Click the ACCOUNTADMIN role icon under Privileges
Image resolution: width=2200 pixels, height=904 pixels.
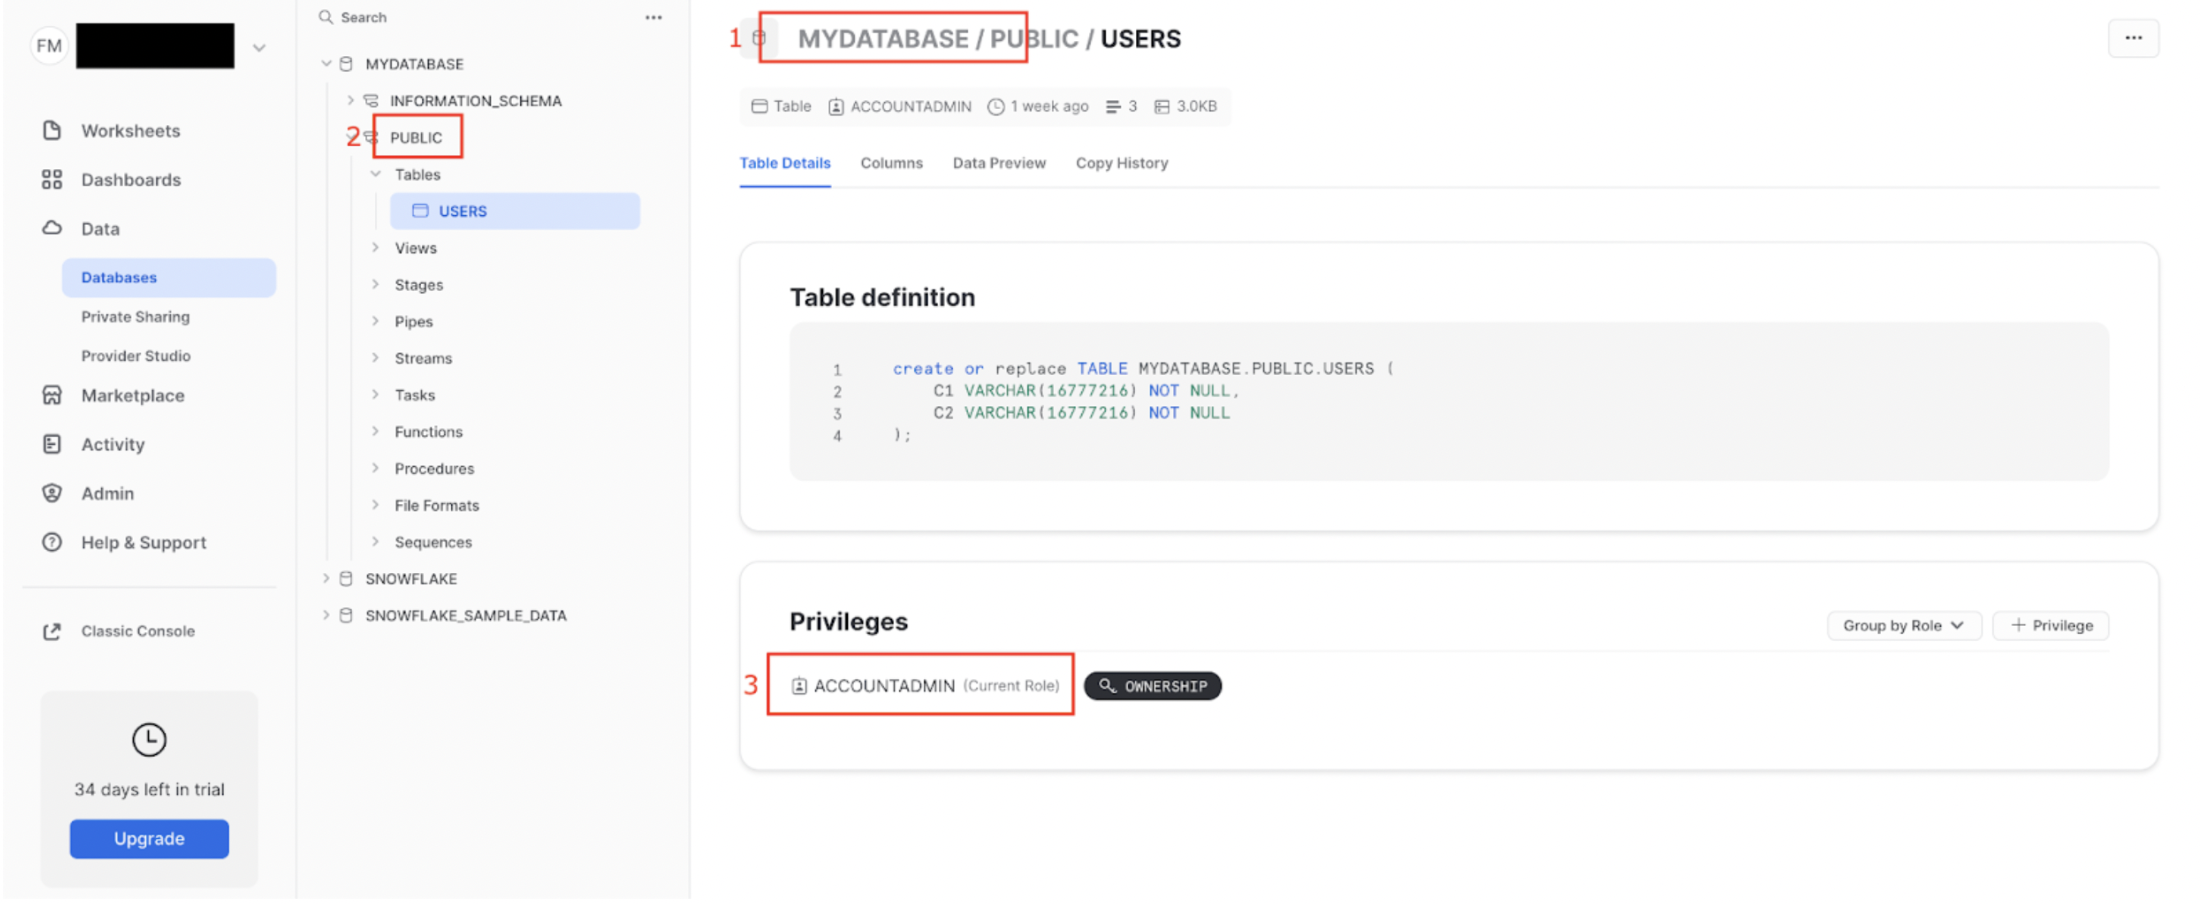799,686
